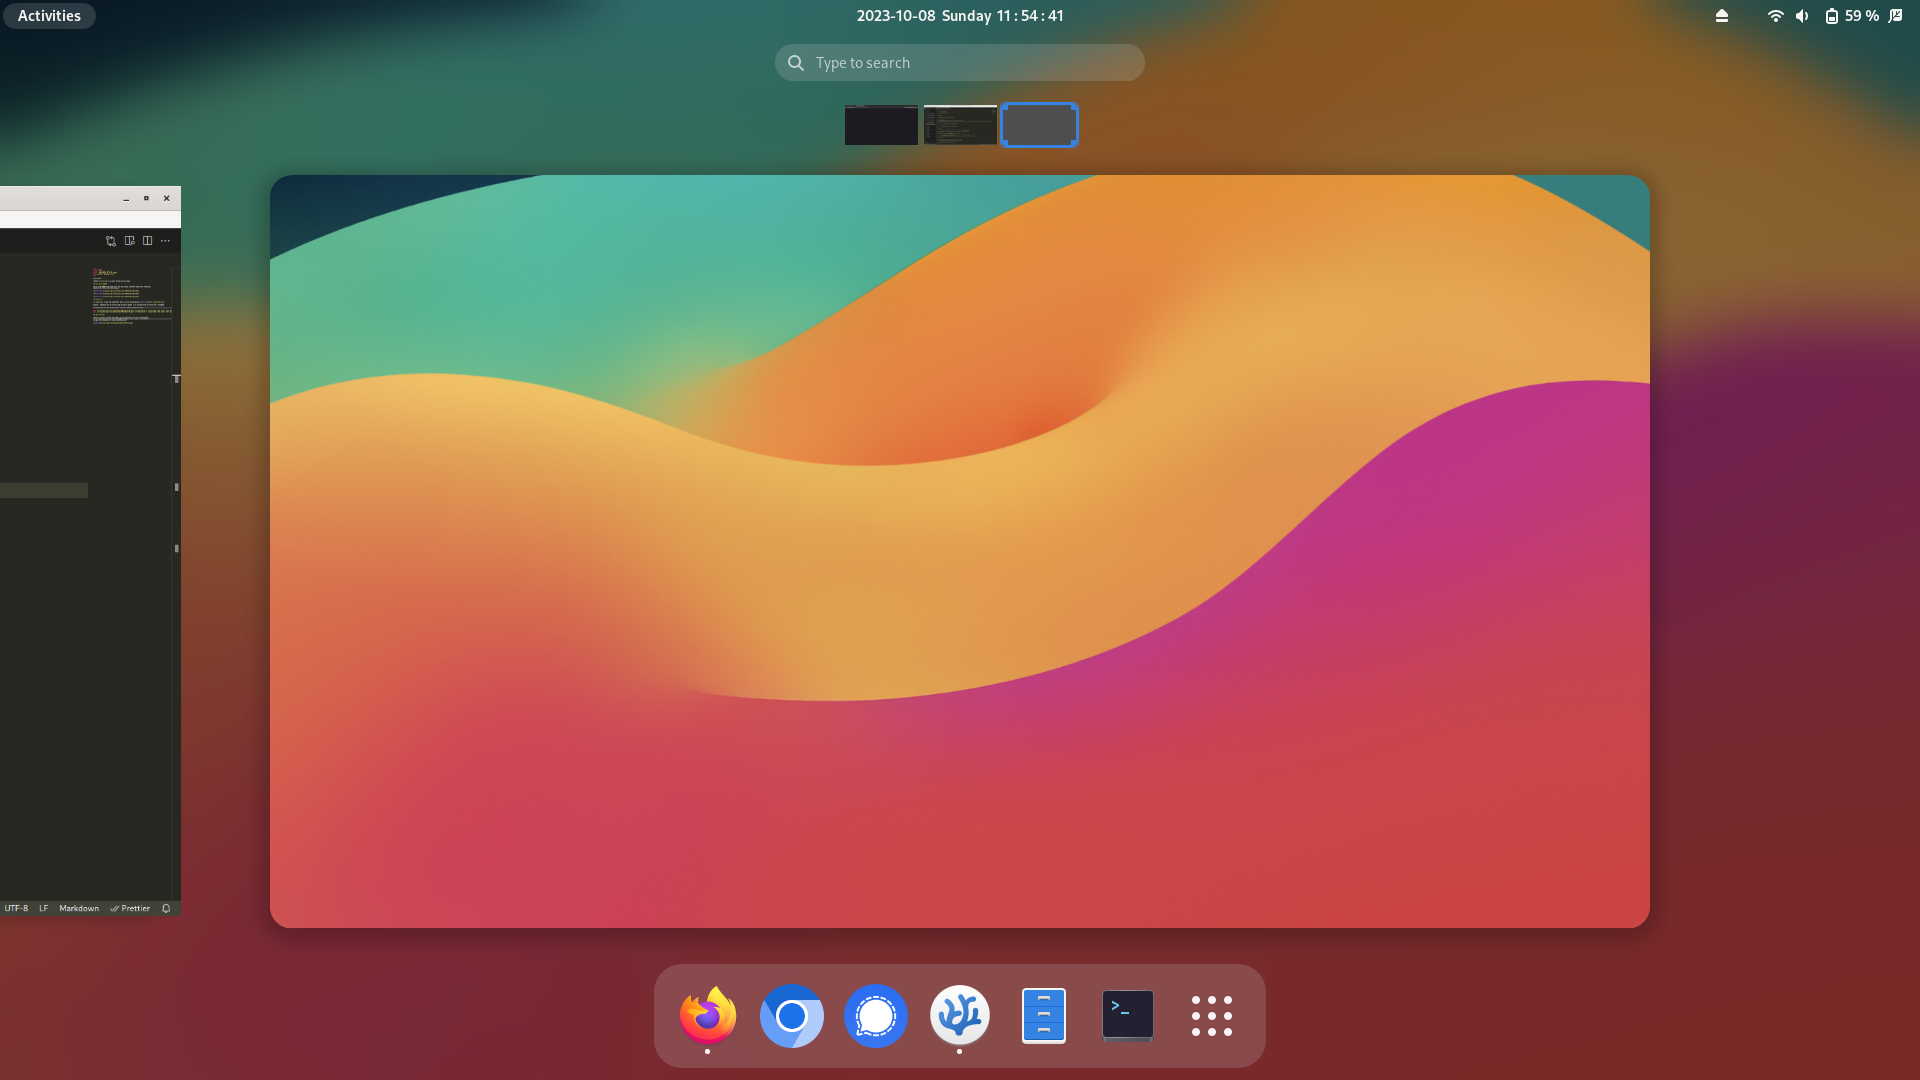Screen dimensions: 1920x1080
Task: Launch terminal application from dock
Action: (x=1127, y=1015)
